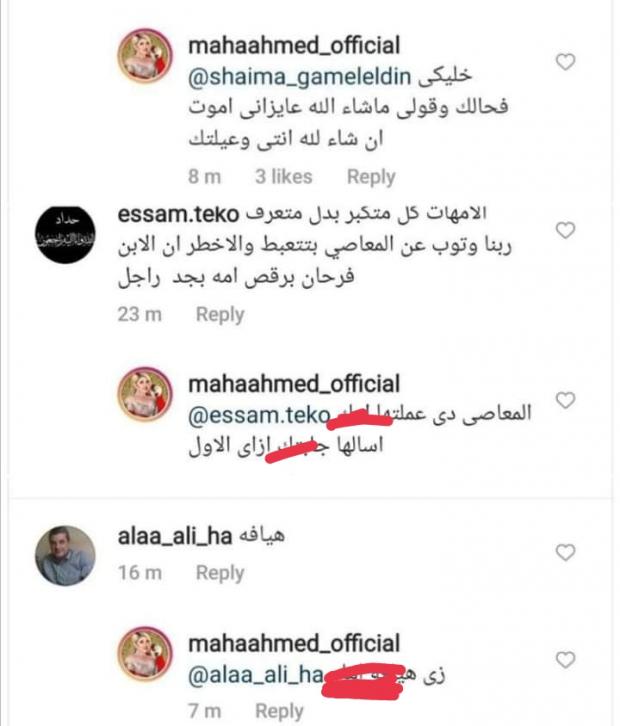Open essam.teko username in comment
Image resolution: width=620 pixels, height=726 pixels.
pyautogui.click(x=178, y=214)
